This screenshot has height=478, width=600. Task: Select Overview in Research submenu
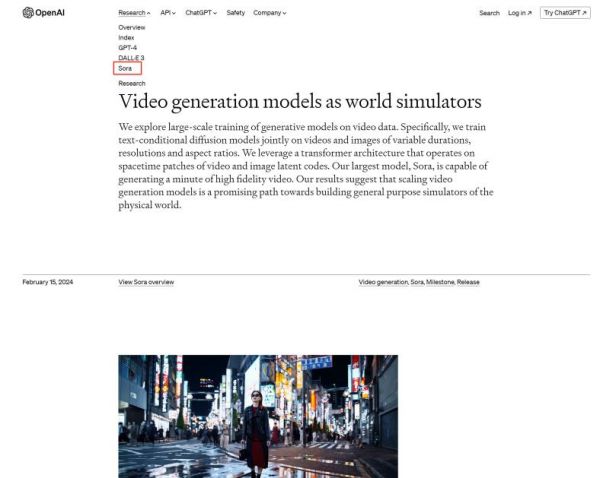[131, 27]
